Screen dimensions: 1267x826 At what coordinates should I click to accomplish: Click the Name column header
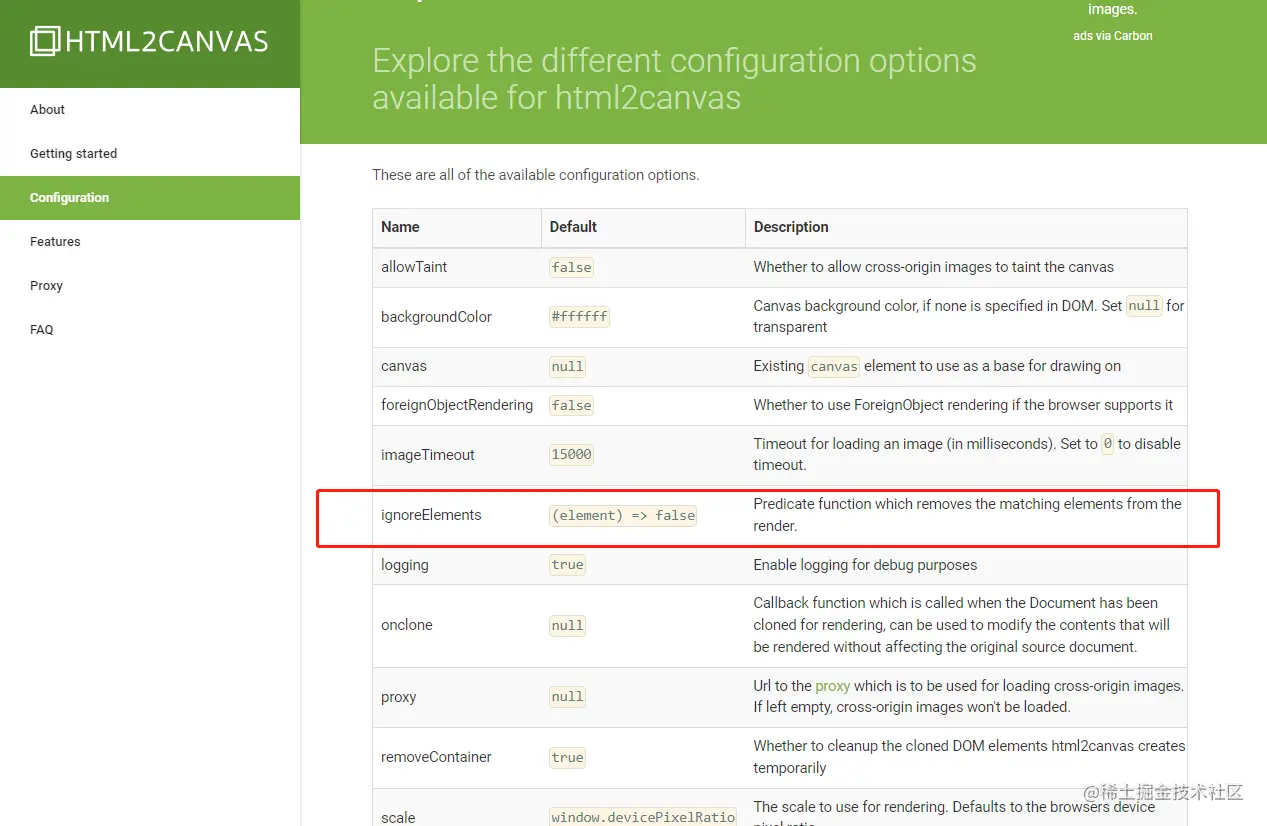point(400,227)
